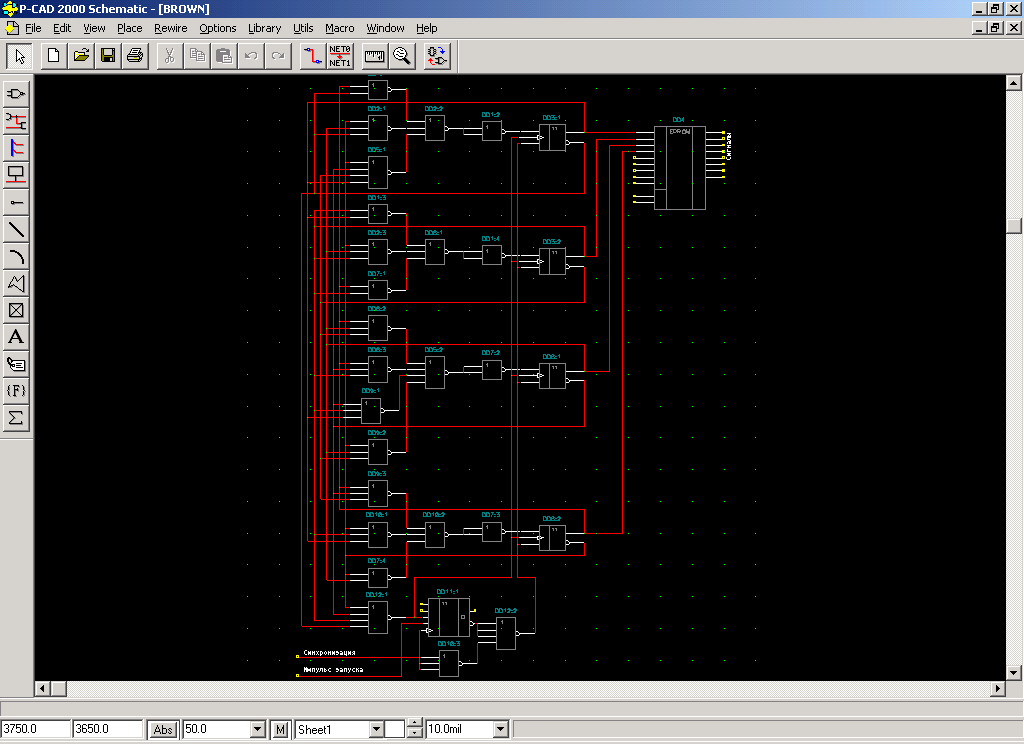Image resolution: width=1024 pixels, height=744 pixels.
Task: Select the Place Port tool
Action: pos(16,175)
